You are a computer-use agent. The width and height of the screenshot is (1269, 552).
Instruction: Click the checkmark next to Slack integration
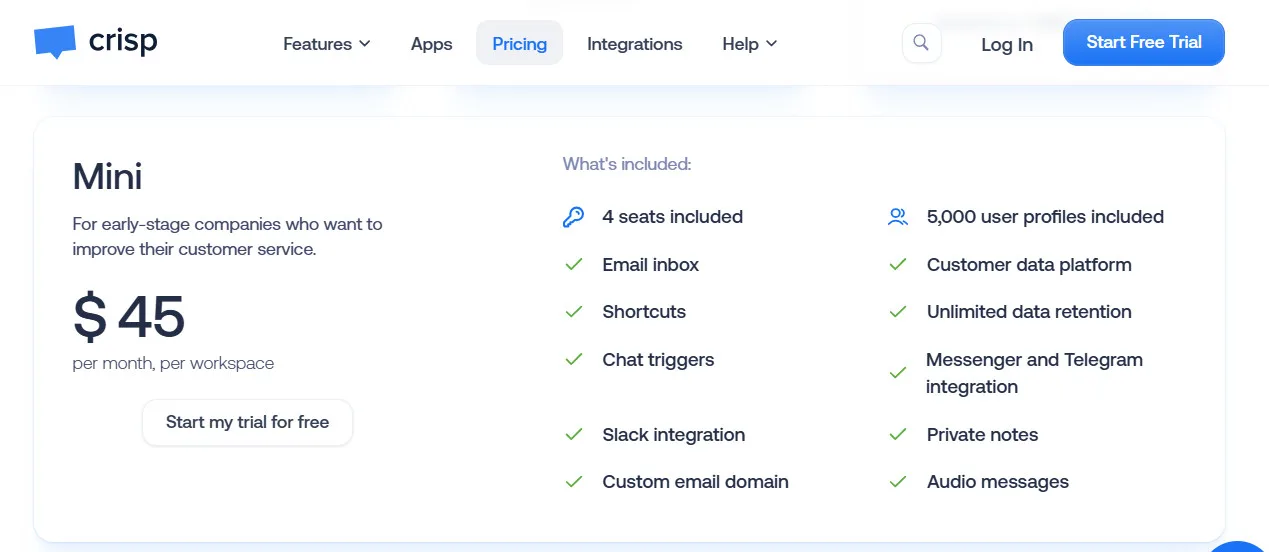click(574, 435)
